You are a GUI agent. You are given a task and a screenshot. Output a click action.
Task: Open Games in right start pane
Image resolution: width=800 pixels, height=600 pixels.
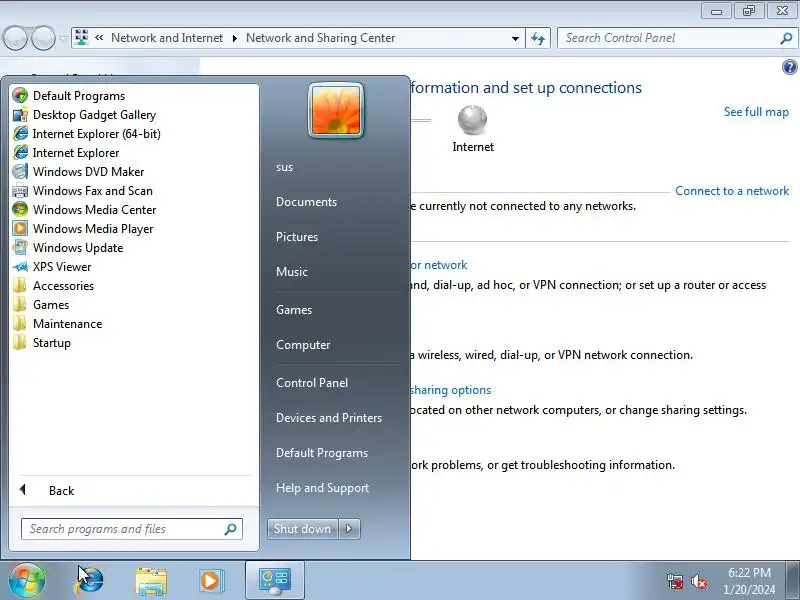294,310
